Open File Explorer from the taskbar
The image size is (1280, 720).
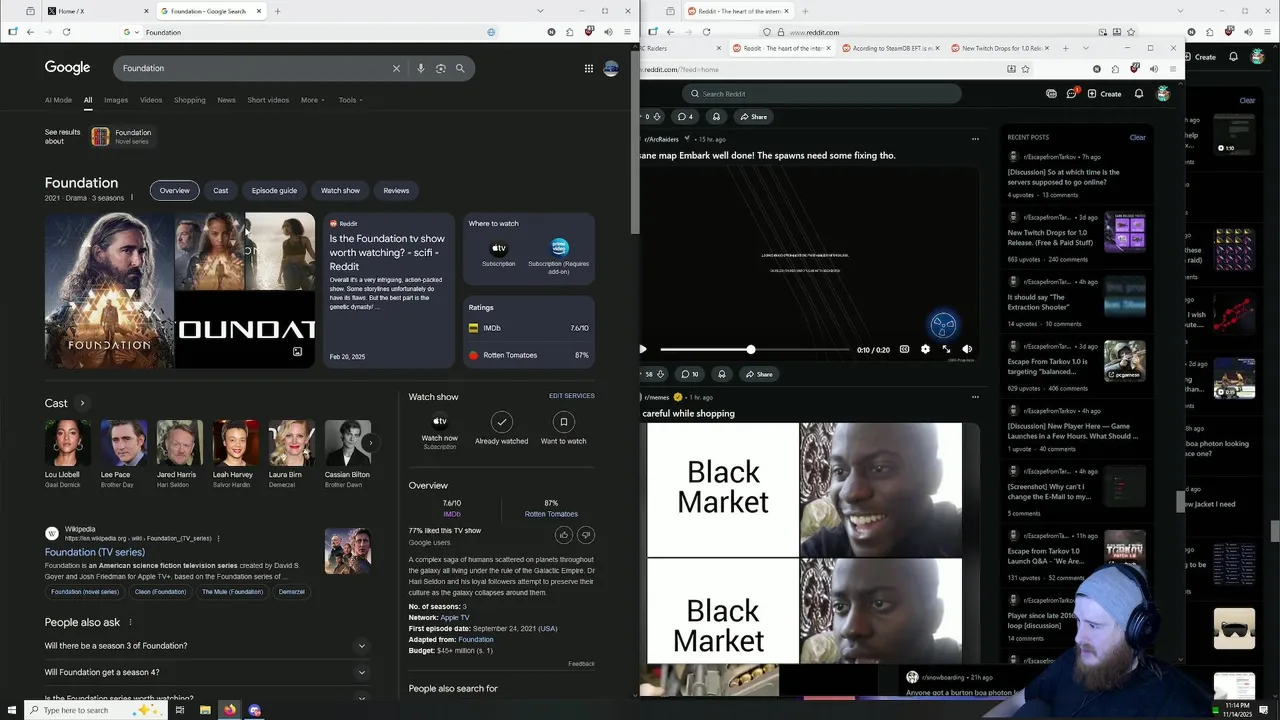tap(205, 710)
